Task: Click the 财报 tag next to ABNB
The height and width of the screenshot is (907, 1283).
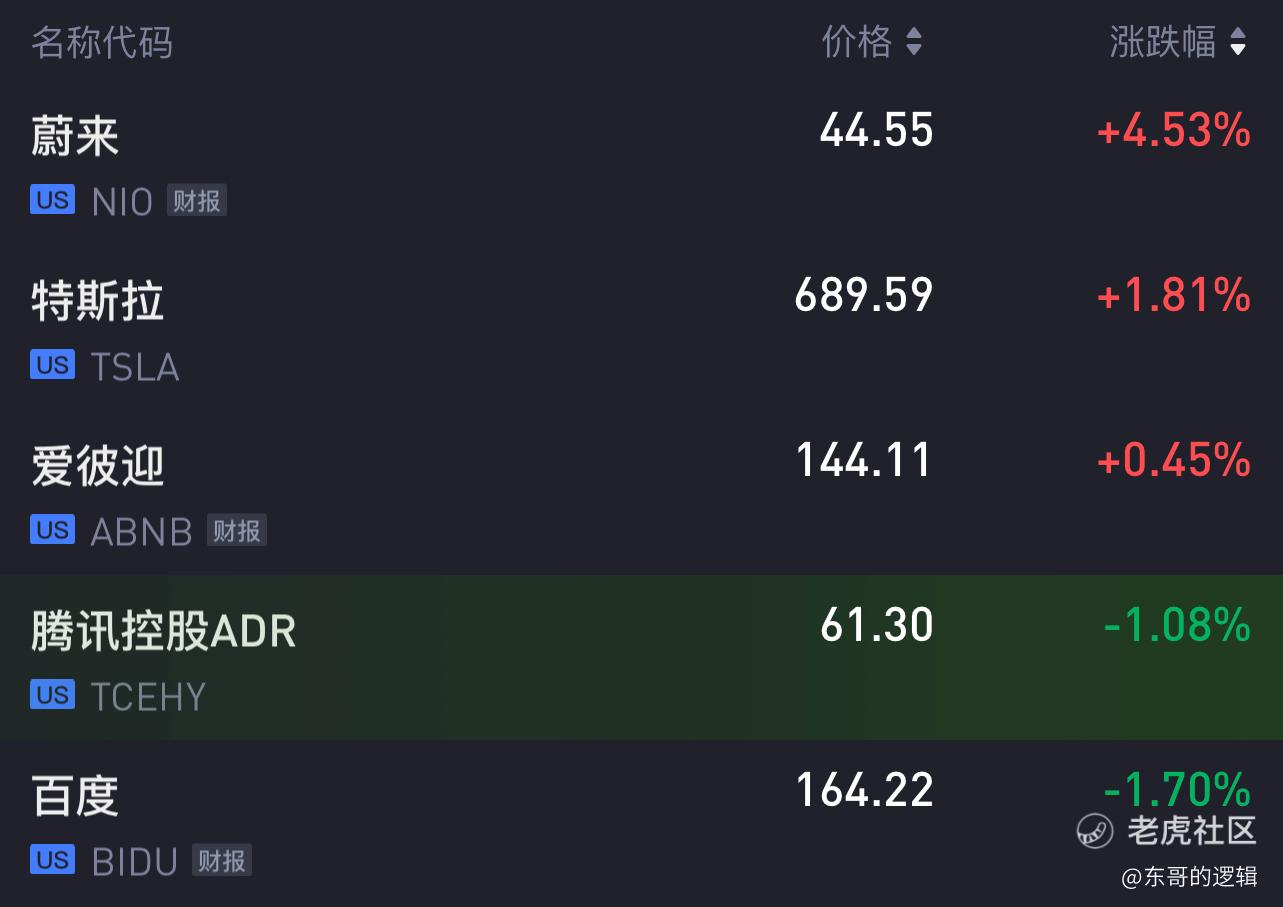Action: (x=237, y=530)
